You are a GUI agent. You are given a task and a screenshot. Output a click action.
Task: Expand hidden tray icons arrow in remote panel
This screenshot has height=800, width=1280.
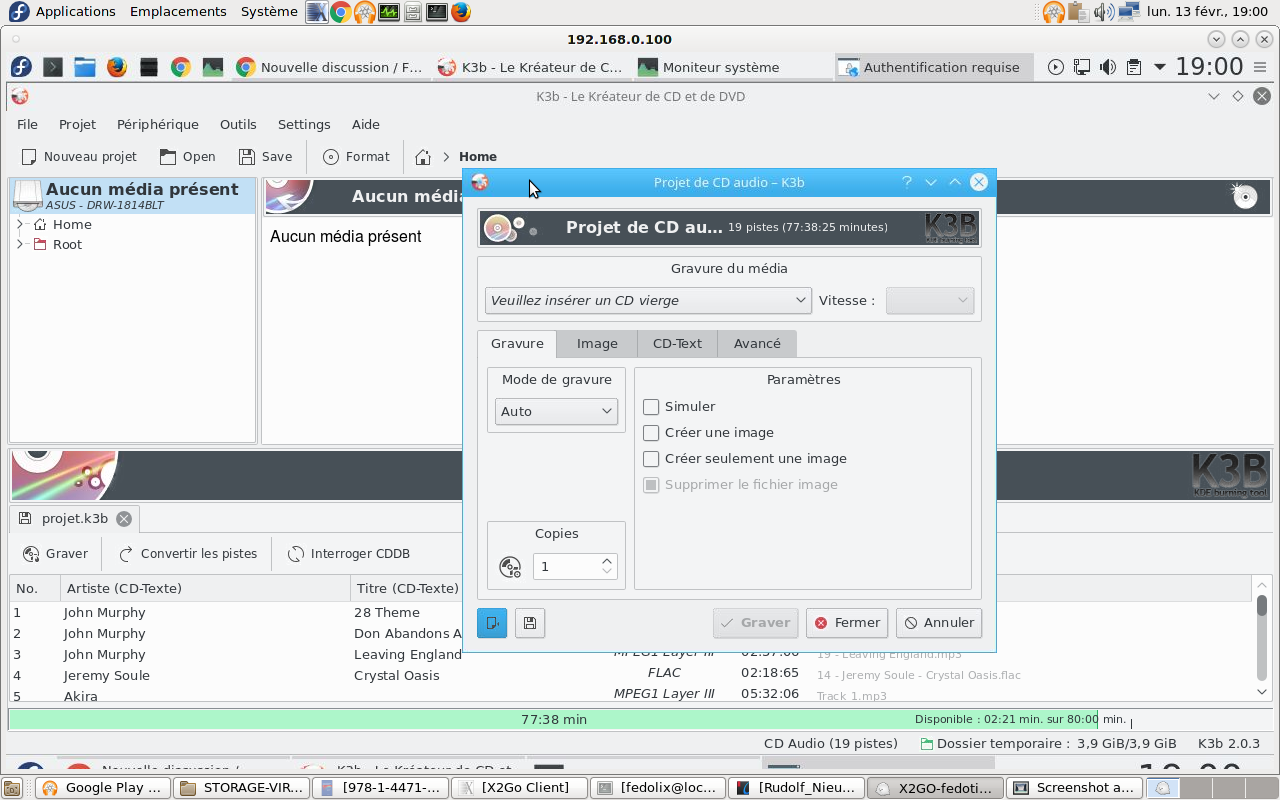[1160, 67]
